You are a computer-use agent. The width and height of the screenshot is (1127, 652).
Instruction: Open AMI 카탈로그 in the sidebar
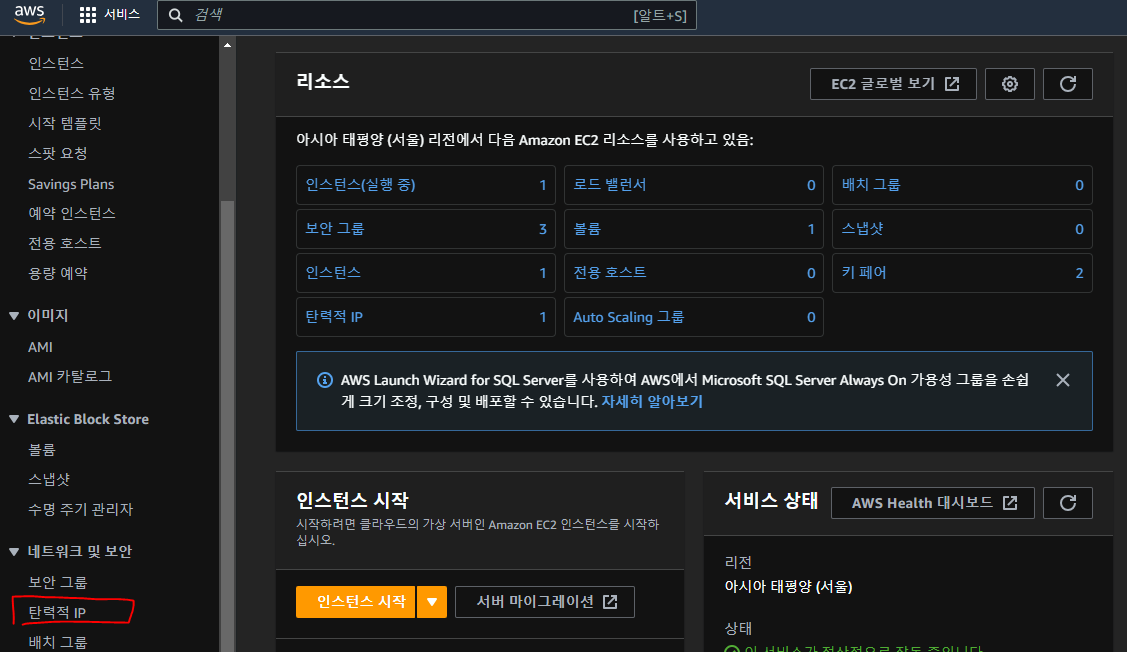(70, 377)
